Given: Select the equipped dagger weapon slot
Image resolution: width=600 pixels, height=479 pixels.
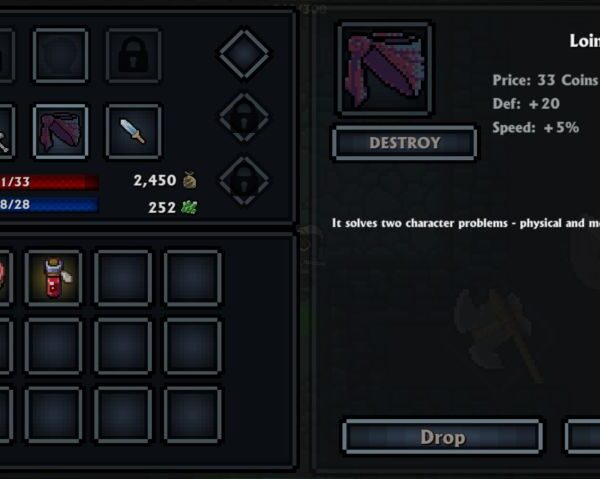Looking at the screenshot, I should (x=133, y=132).
